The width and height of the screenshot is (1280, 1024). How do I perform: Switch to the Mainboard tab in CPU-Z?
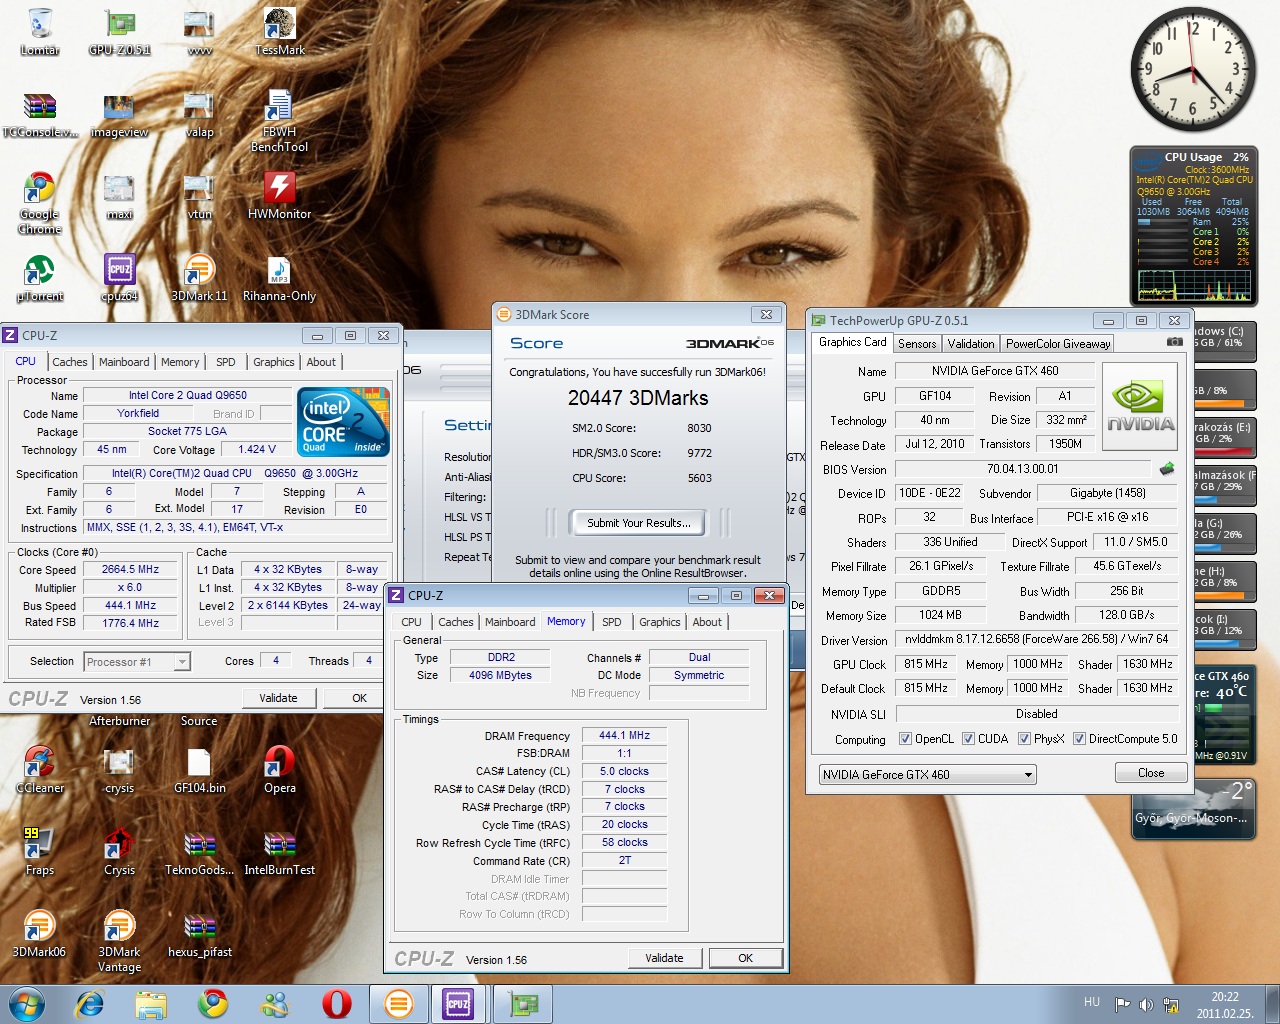[124, 362]
